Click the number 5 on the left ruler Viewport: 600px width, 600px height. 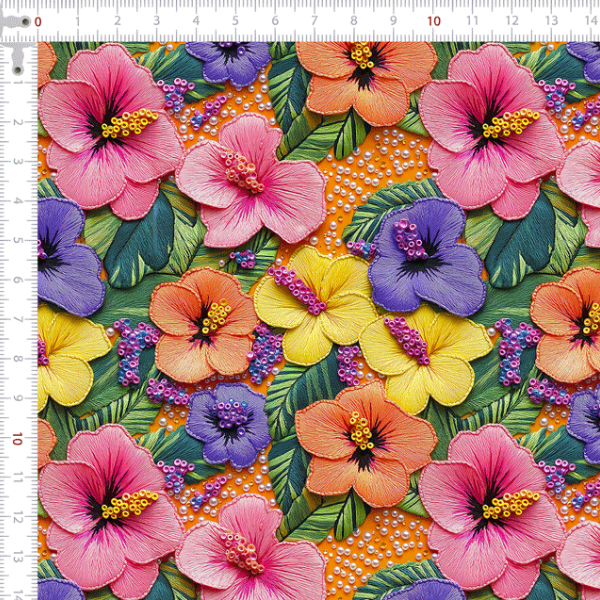(17, 240)
